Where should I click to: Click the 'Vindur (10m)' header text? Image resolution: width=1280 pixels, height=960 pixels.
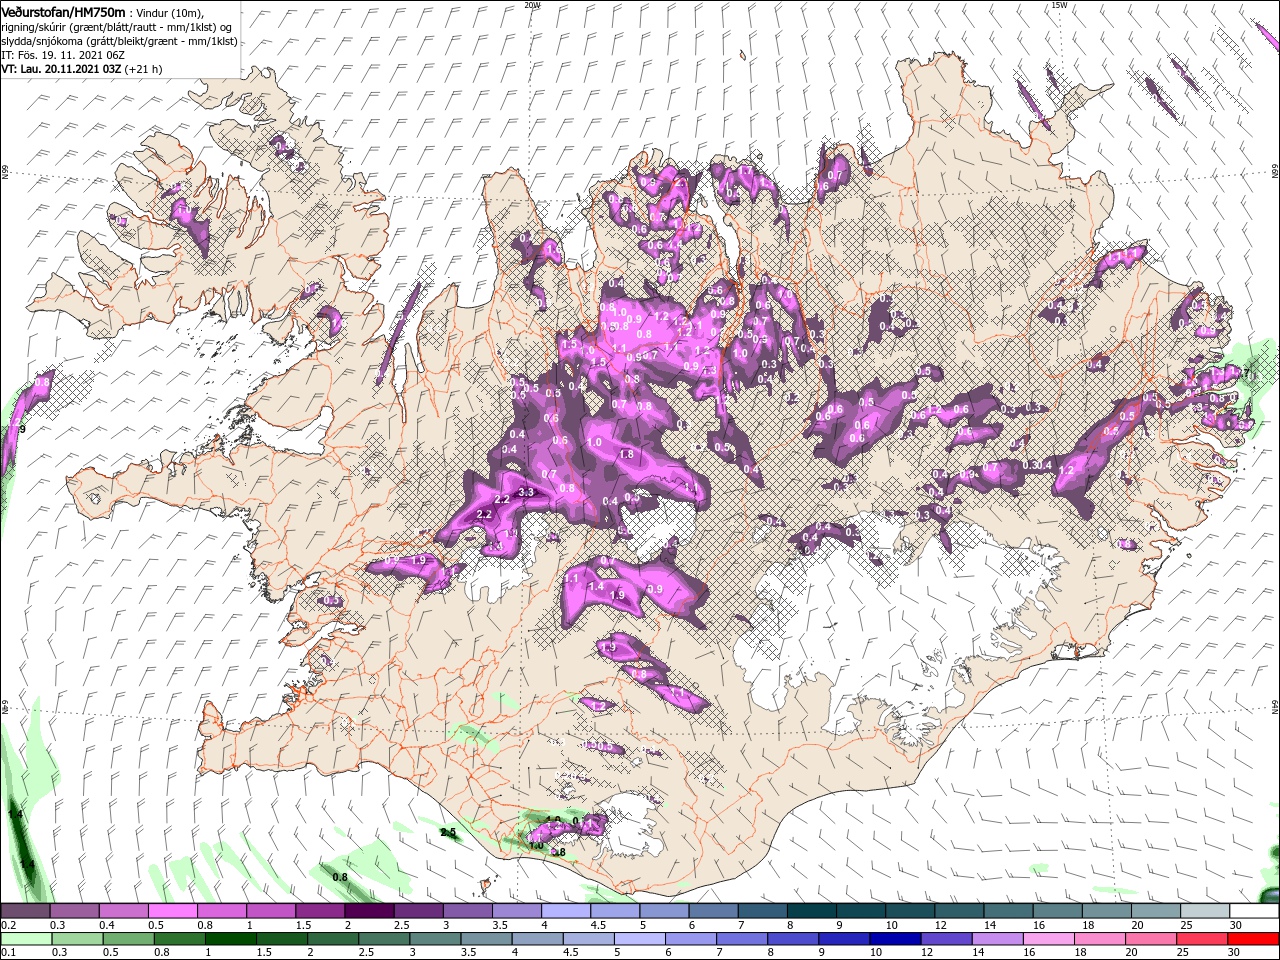click(x=169, y=12)
